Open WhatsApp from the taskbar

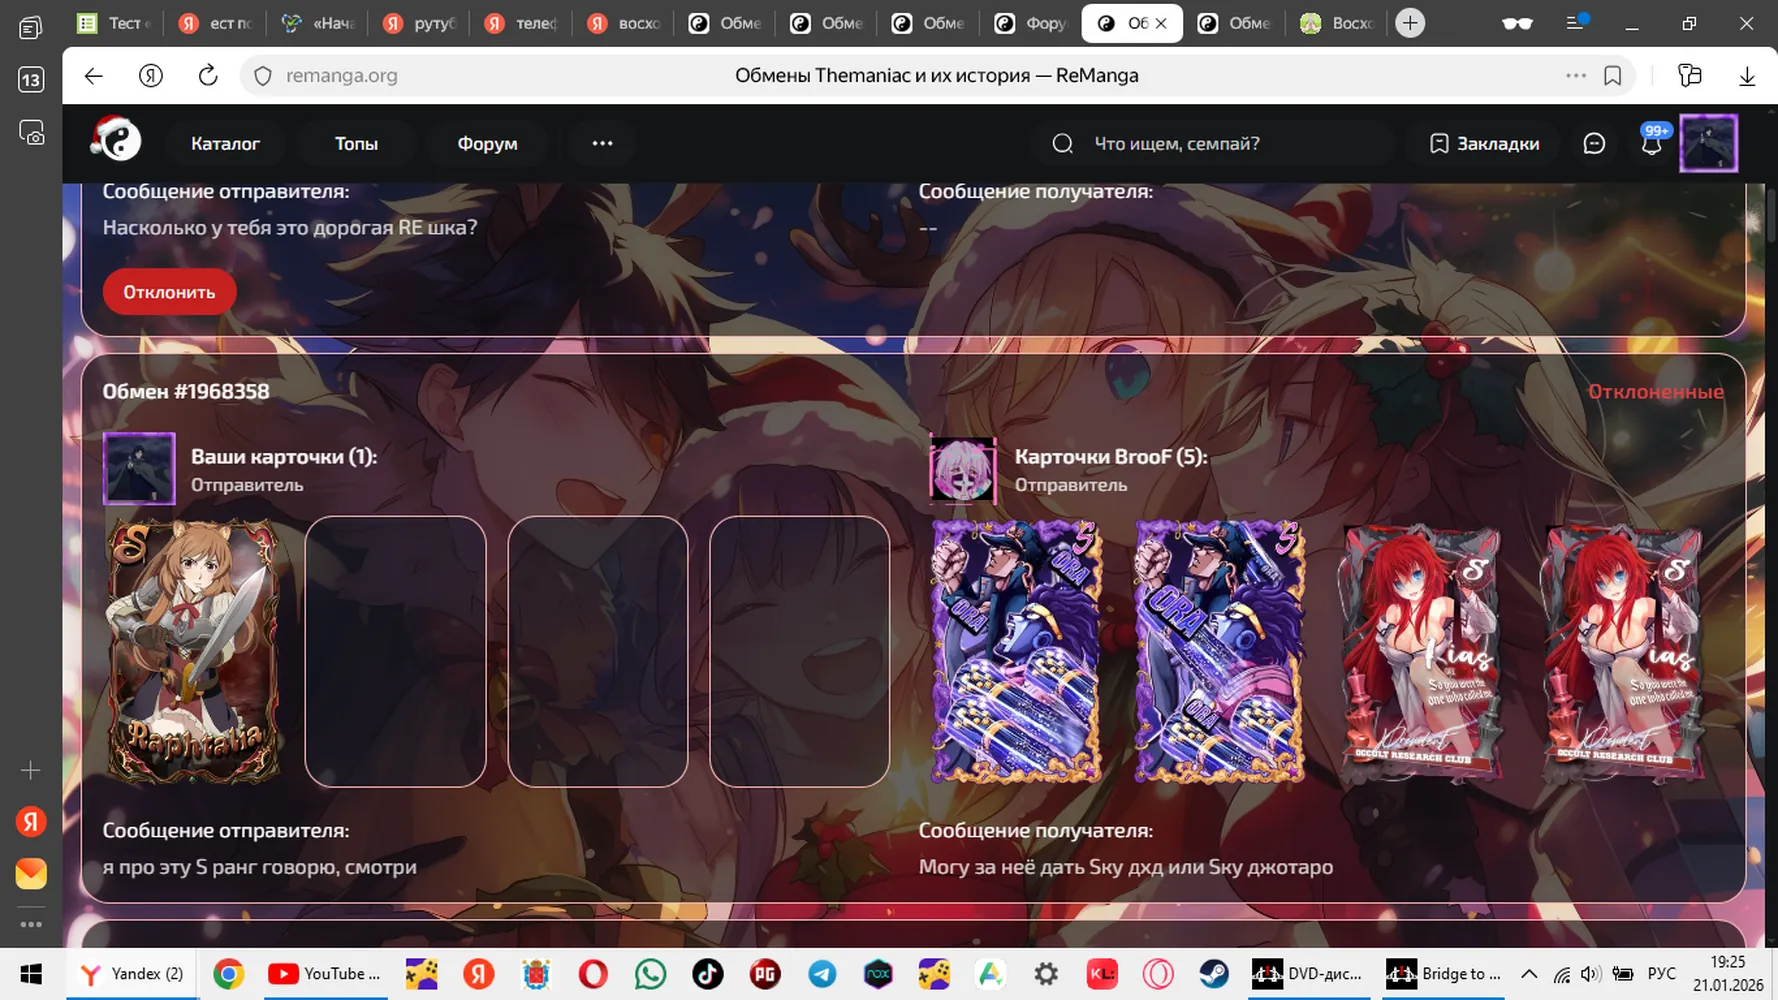click(x=650, y=974)
